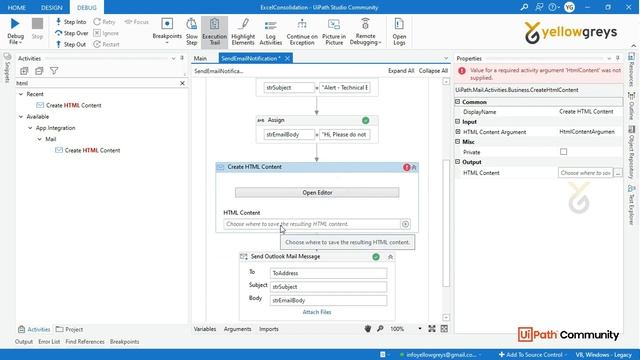Switch to the DESIGN ribbon tab
Viewport: 640px width, 360px height.
(51, 7)
